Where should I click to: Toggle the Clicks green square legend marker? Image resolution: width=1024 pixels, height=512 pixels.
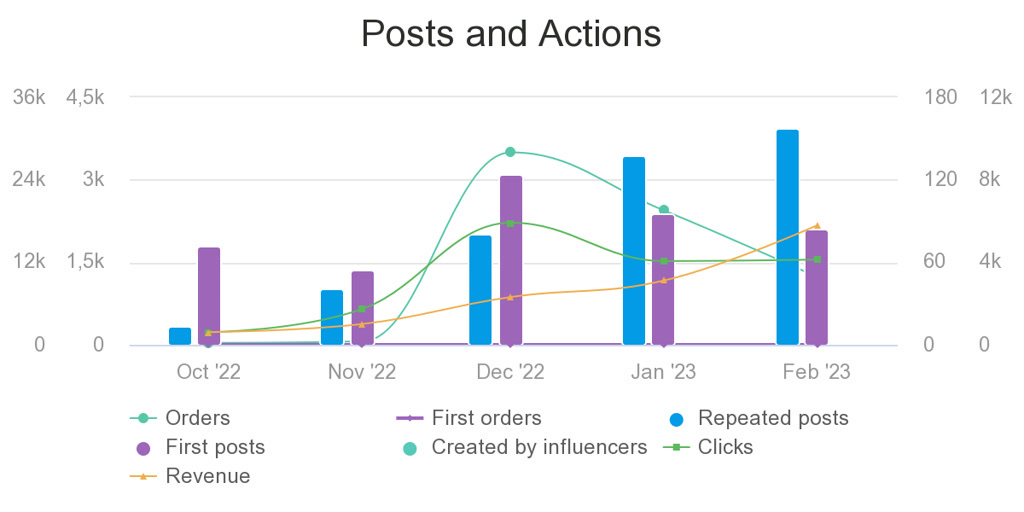(677, 447)
